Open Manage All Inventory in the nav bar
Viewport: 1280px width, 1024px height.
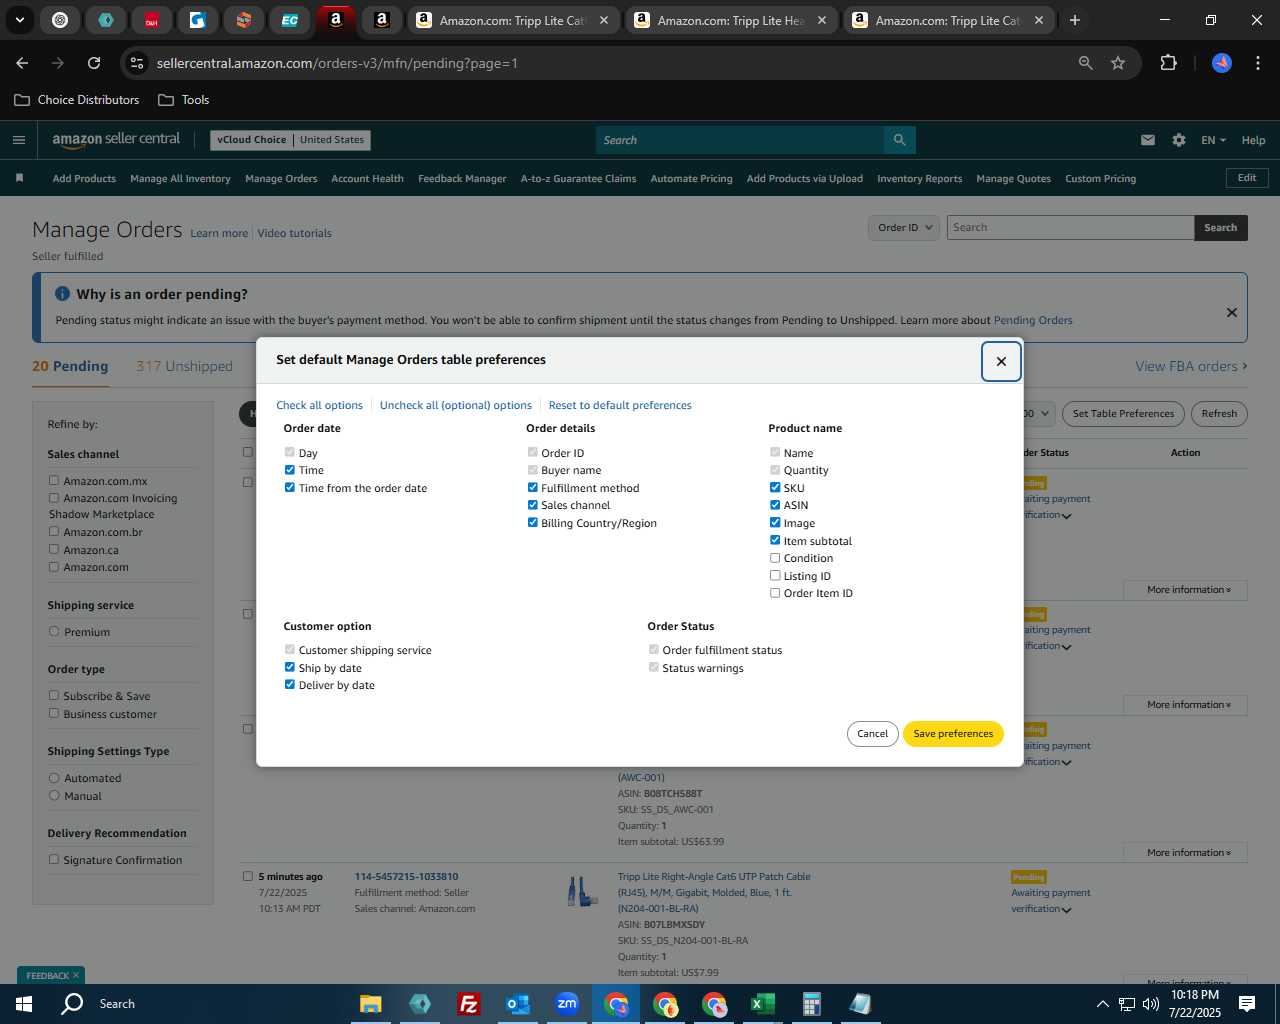pos(180,179)
